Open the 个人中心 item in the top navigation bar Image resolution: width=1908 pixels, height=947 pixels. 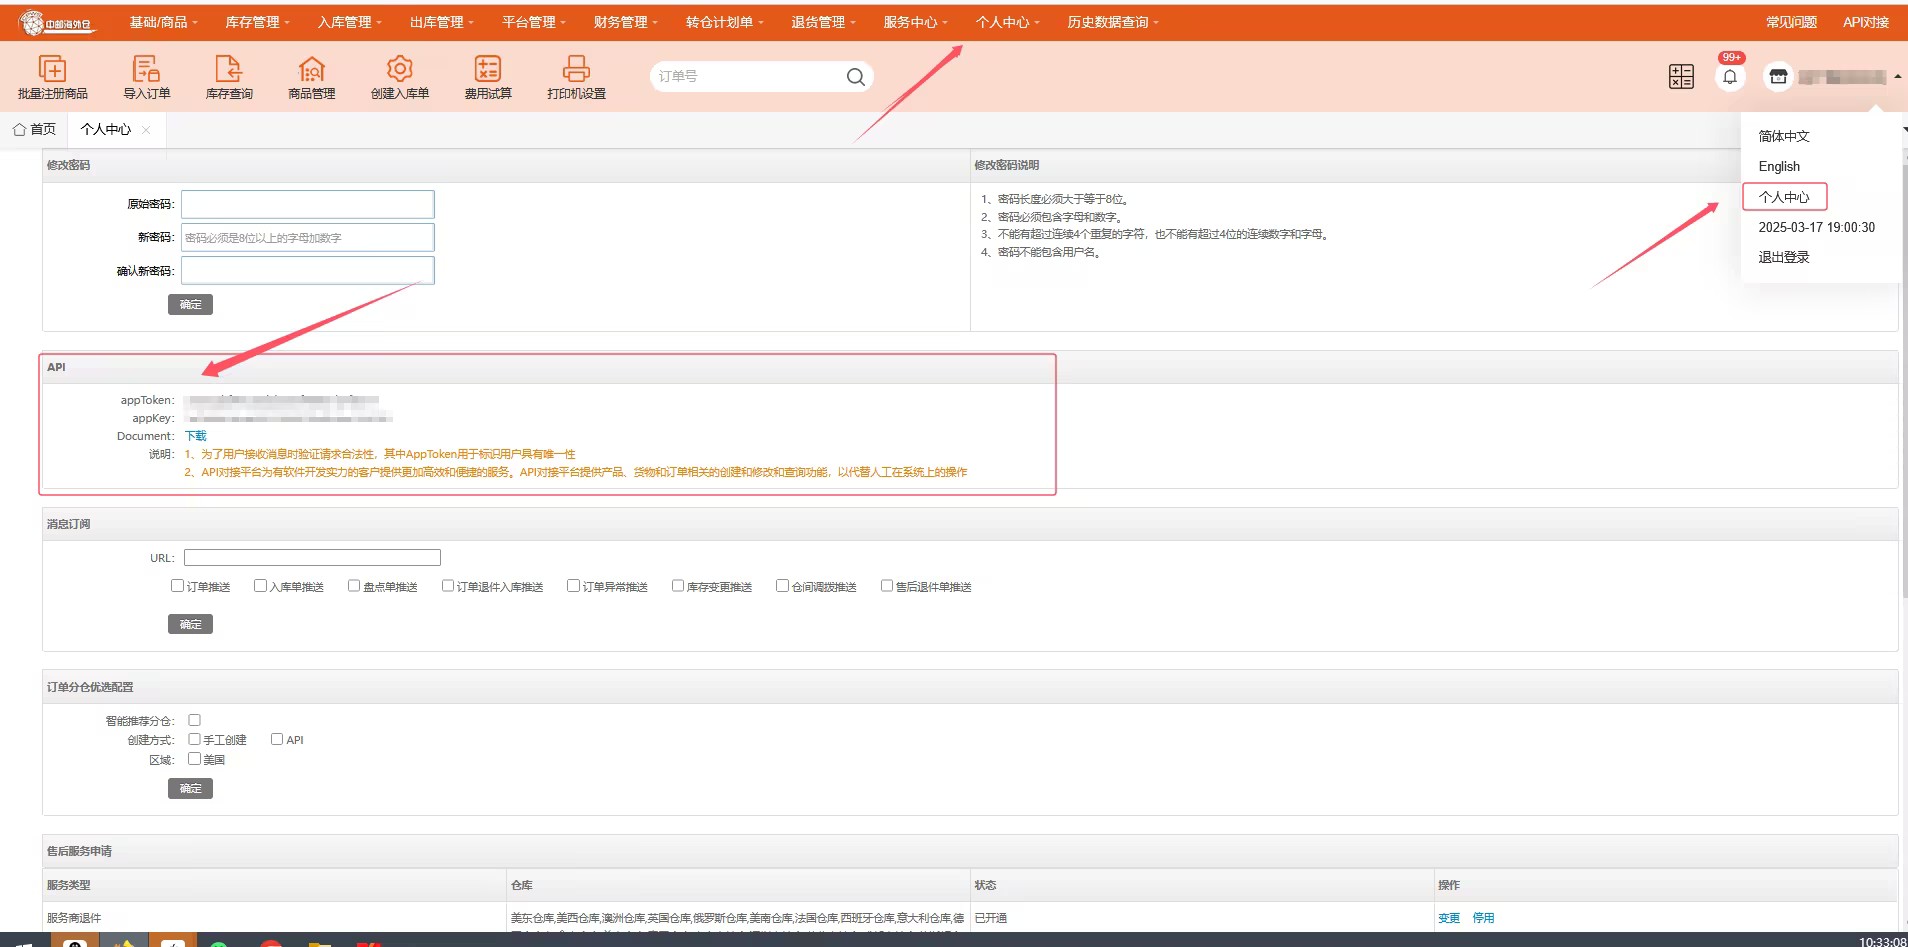pyautogui.click(x=1007, y=22)
